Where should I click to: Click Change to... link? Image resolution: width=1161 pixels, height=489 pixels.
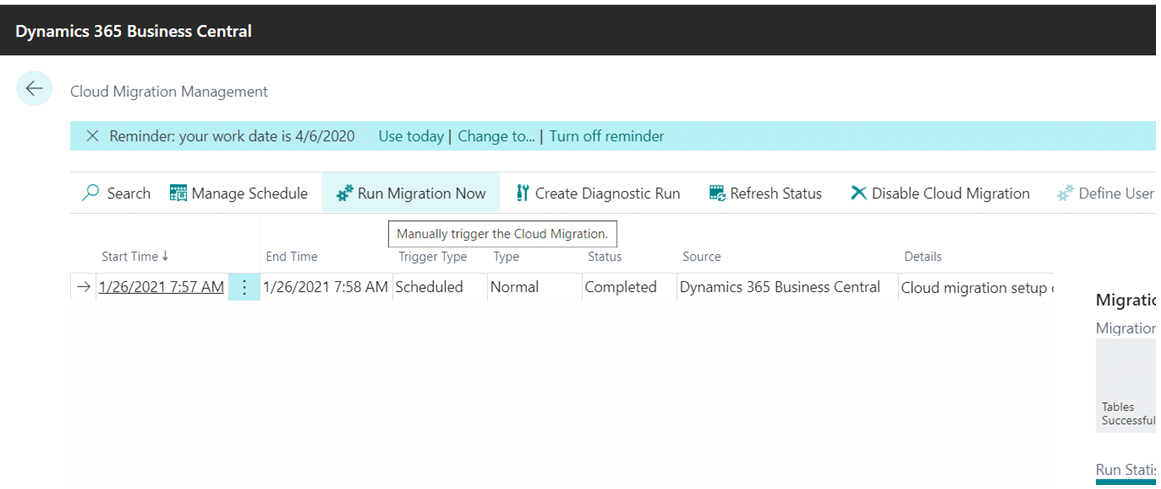[496, 136]
